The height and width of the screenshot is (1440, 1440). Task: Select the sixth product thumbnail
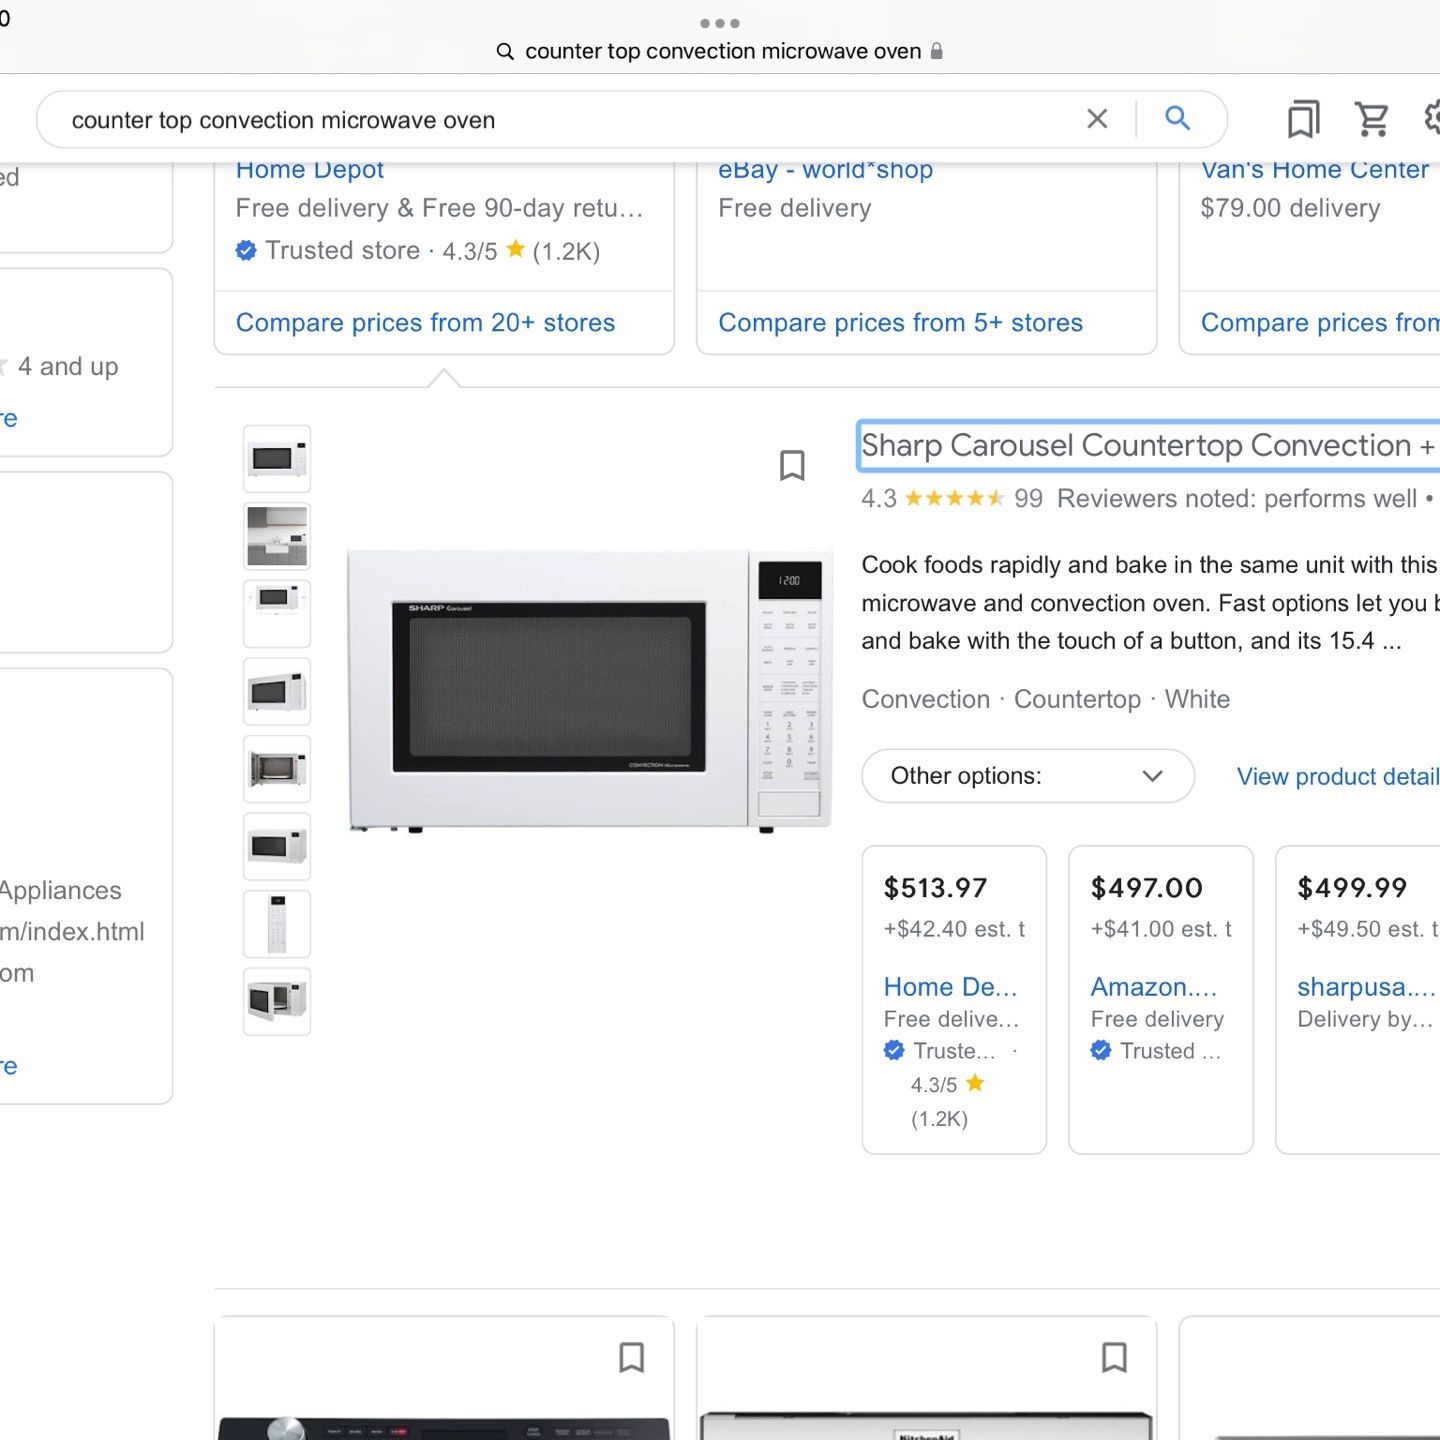click(x=277, y=846)
